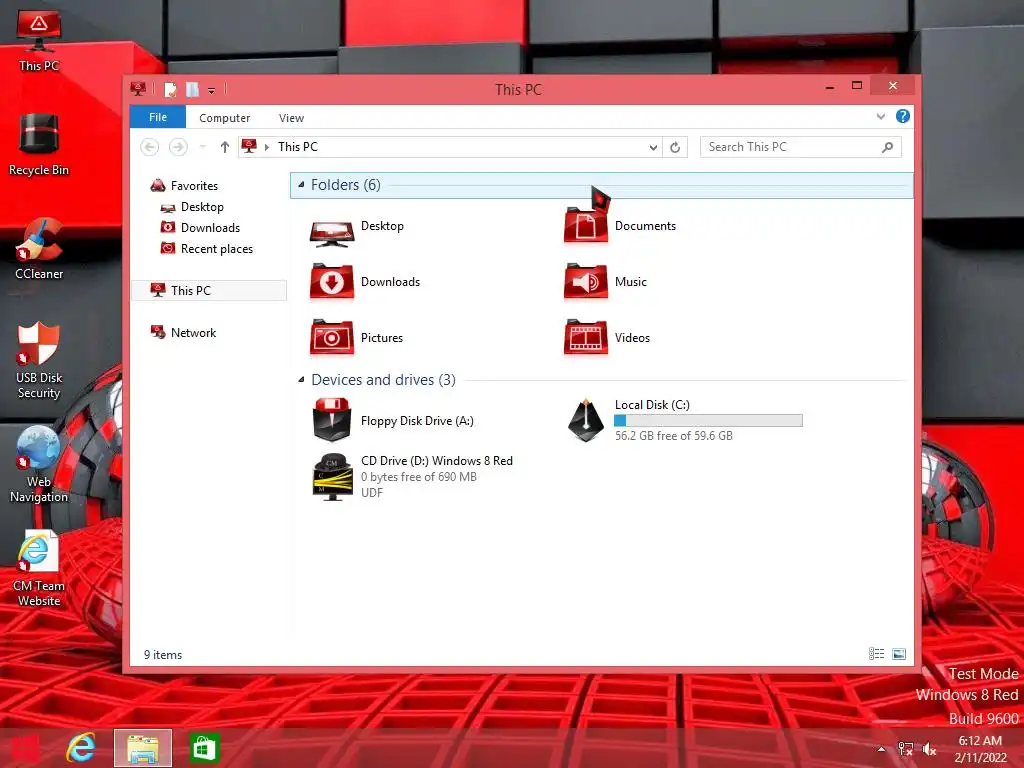The image size is (1024, 768).
Task: Switch to details view icon in status bar
Action: tap(876, 654)
